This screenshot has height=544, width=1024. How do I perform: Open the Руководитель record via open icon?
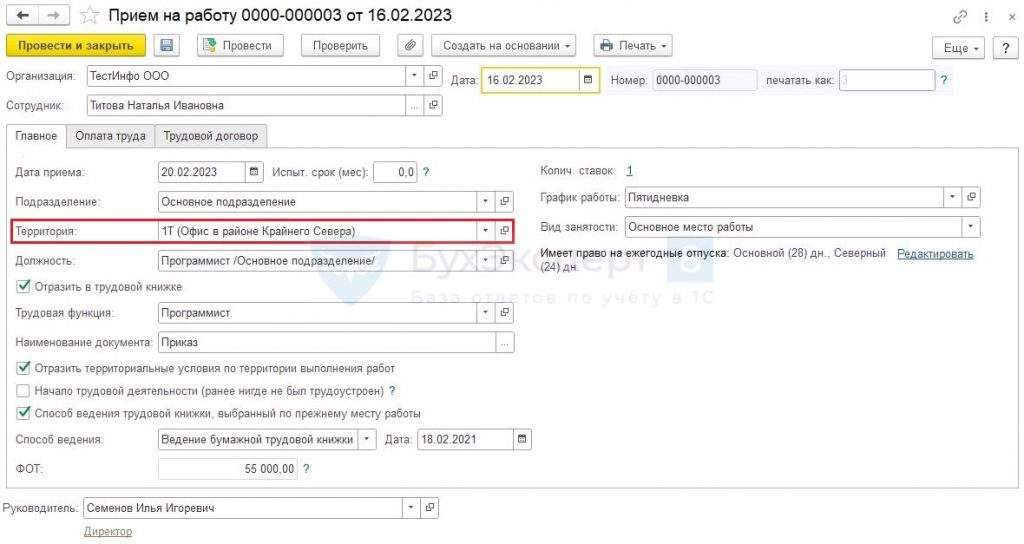pyautogui.click(x=429, y=508)
